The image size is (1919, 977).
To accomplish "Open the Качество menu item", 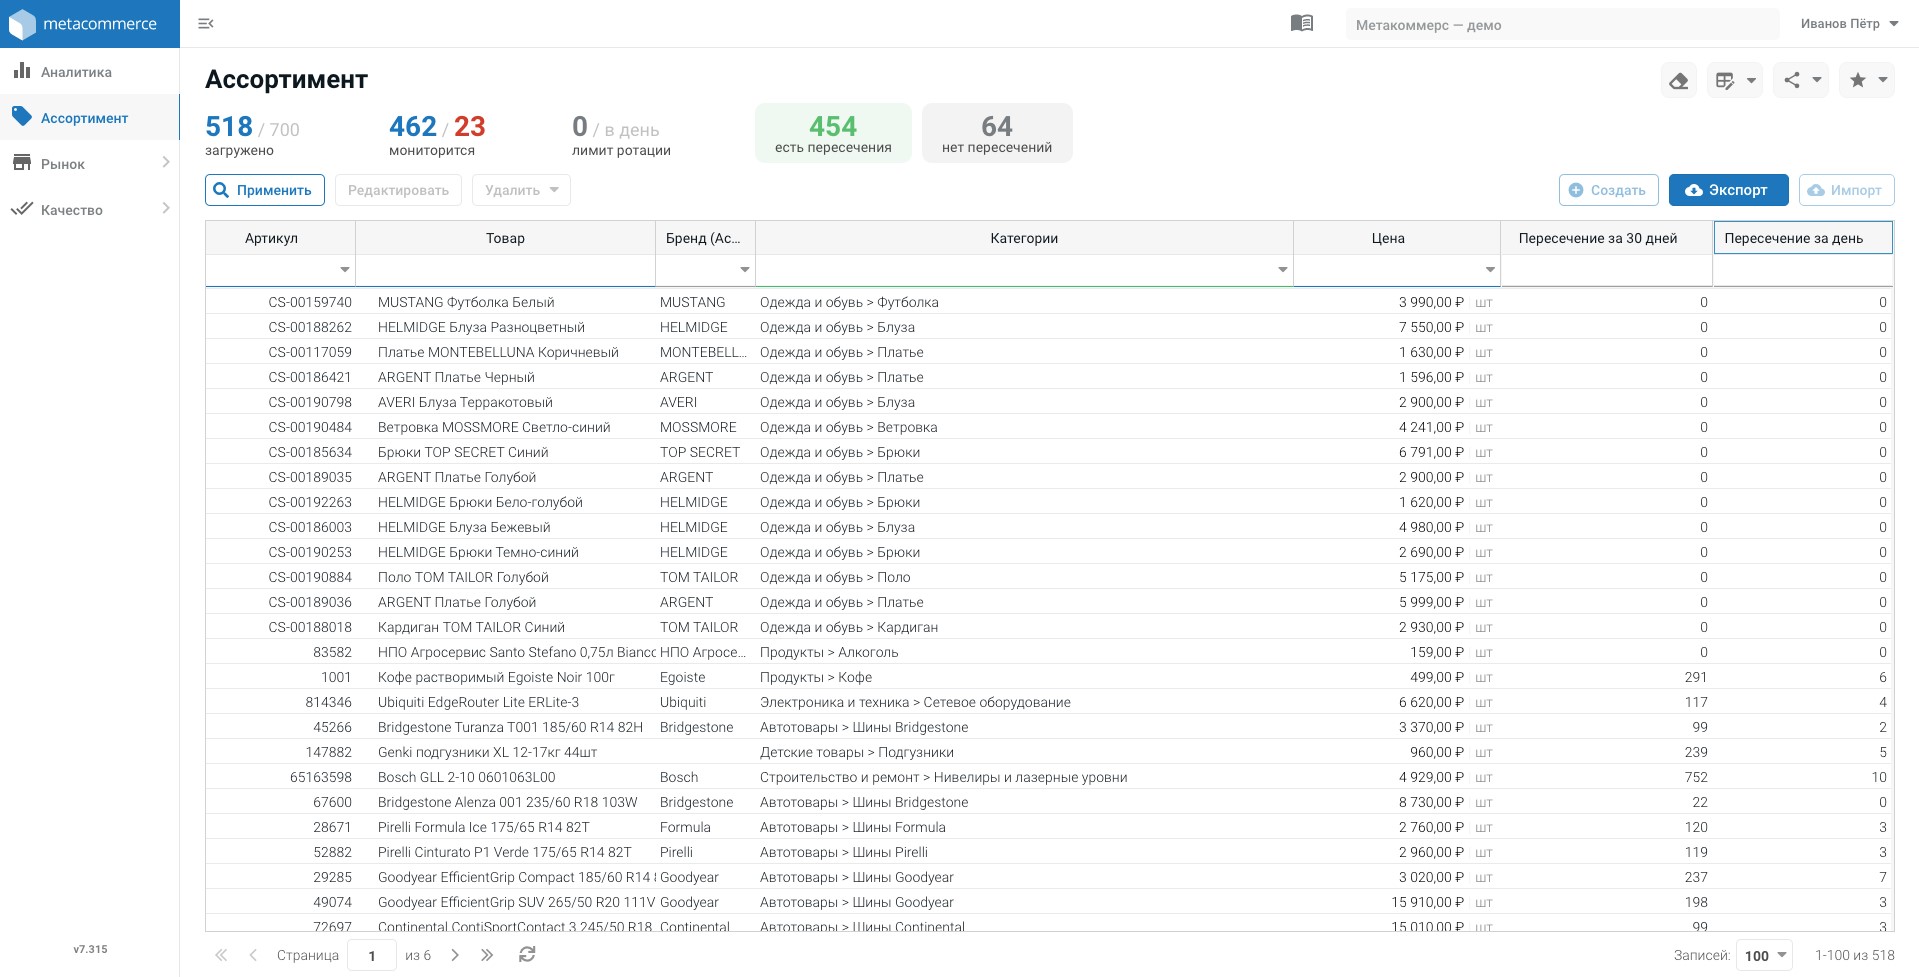I will pos(89,210).
